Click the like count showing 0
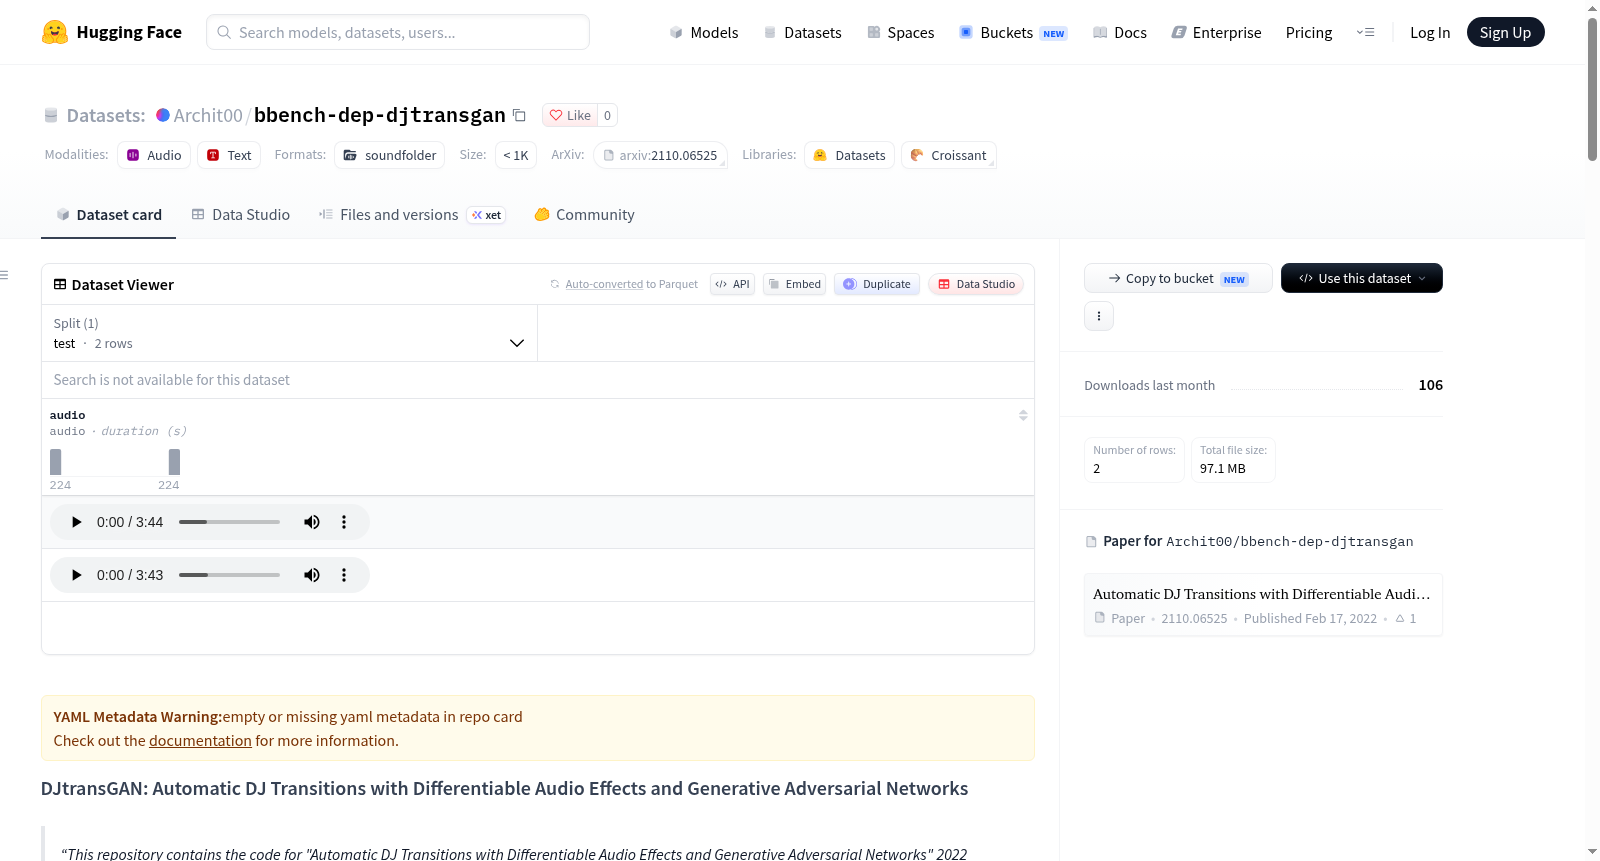 607,115
